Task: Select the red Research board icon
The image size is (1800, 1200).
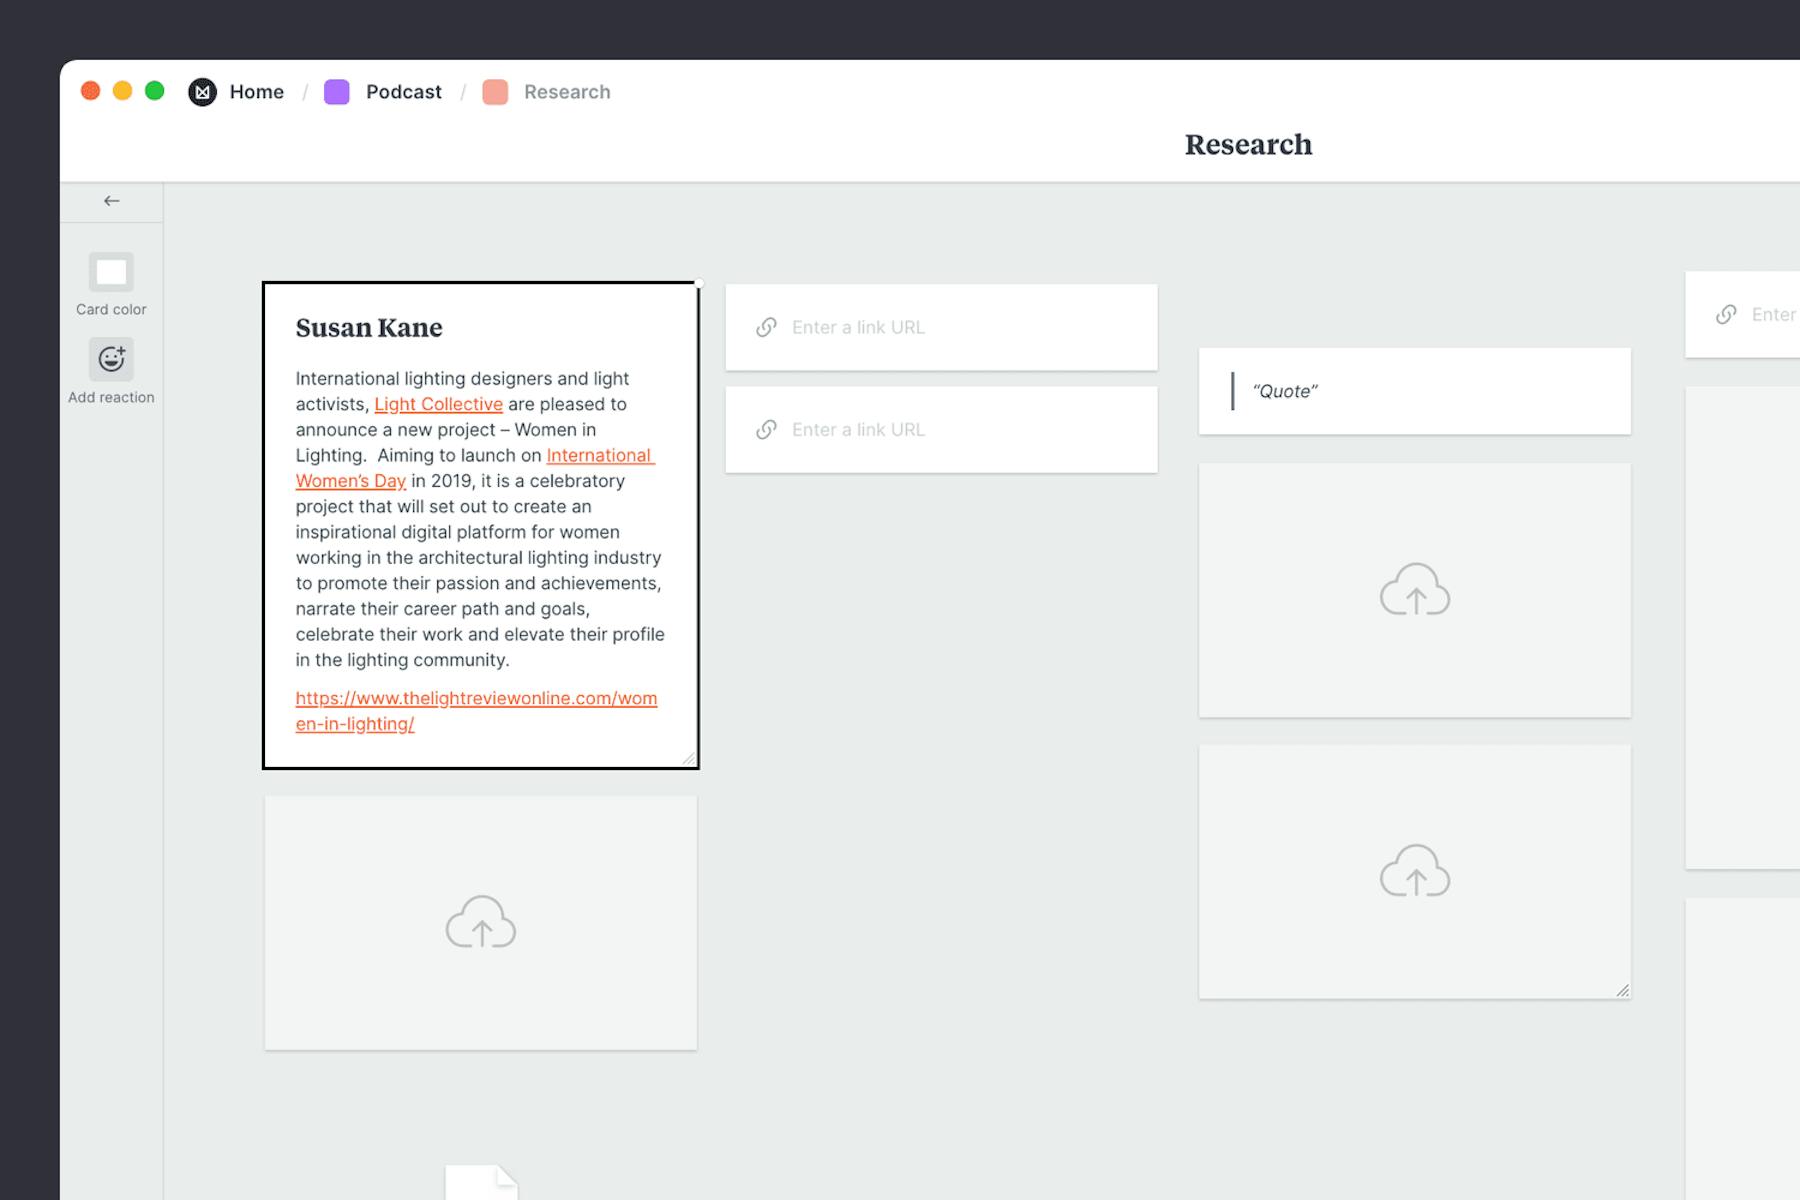Action: [496, 92]
